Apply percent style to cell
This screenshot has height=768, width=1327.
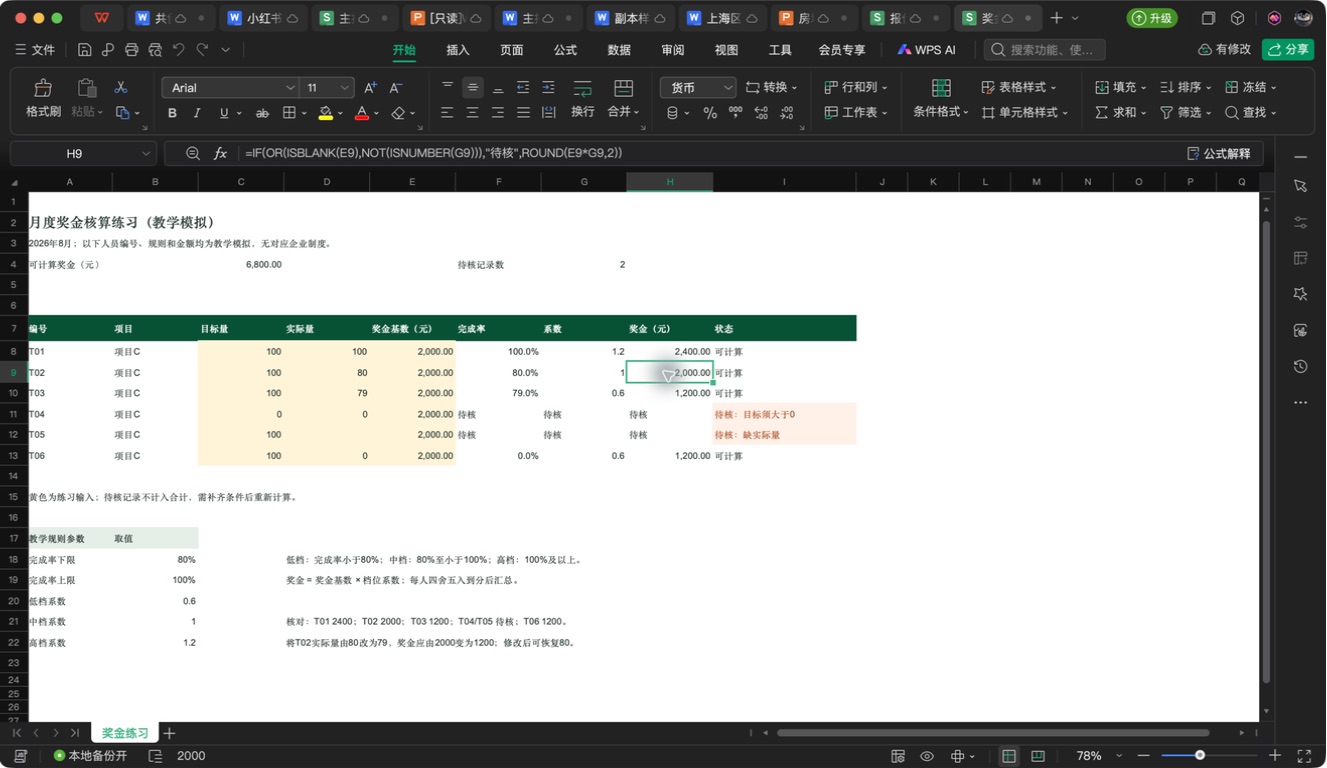click(x=710, y=113)
